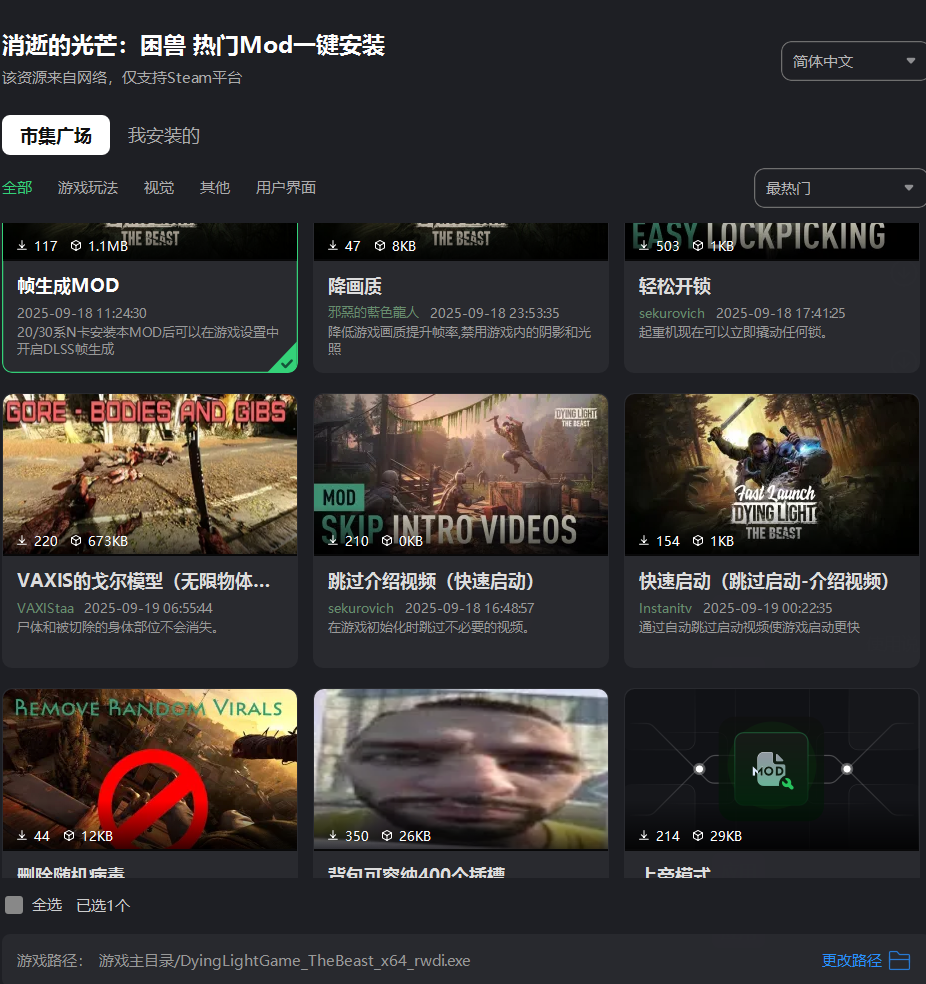Click the folder icon next to 更改路径
This screenshot has width=926, height=984.
tap(900, 960)
